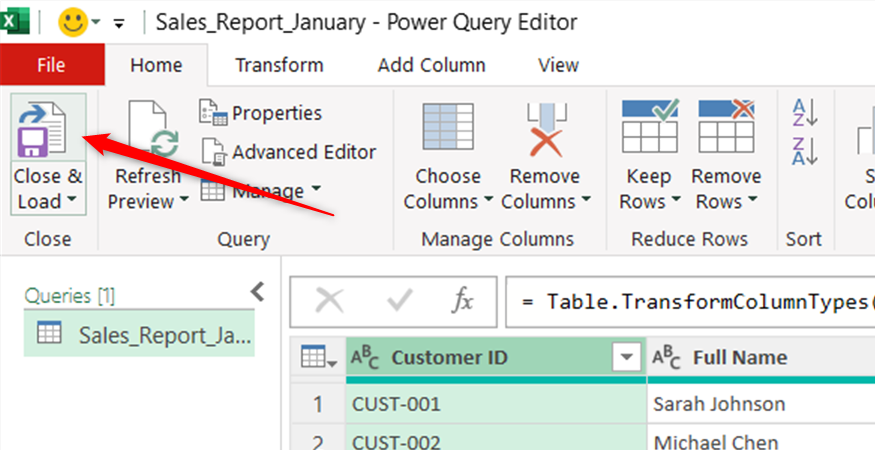The width and height of the screenshot is (875, 450).
Task: Click into the formula bar text
Action: click(690, 301)
